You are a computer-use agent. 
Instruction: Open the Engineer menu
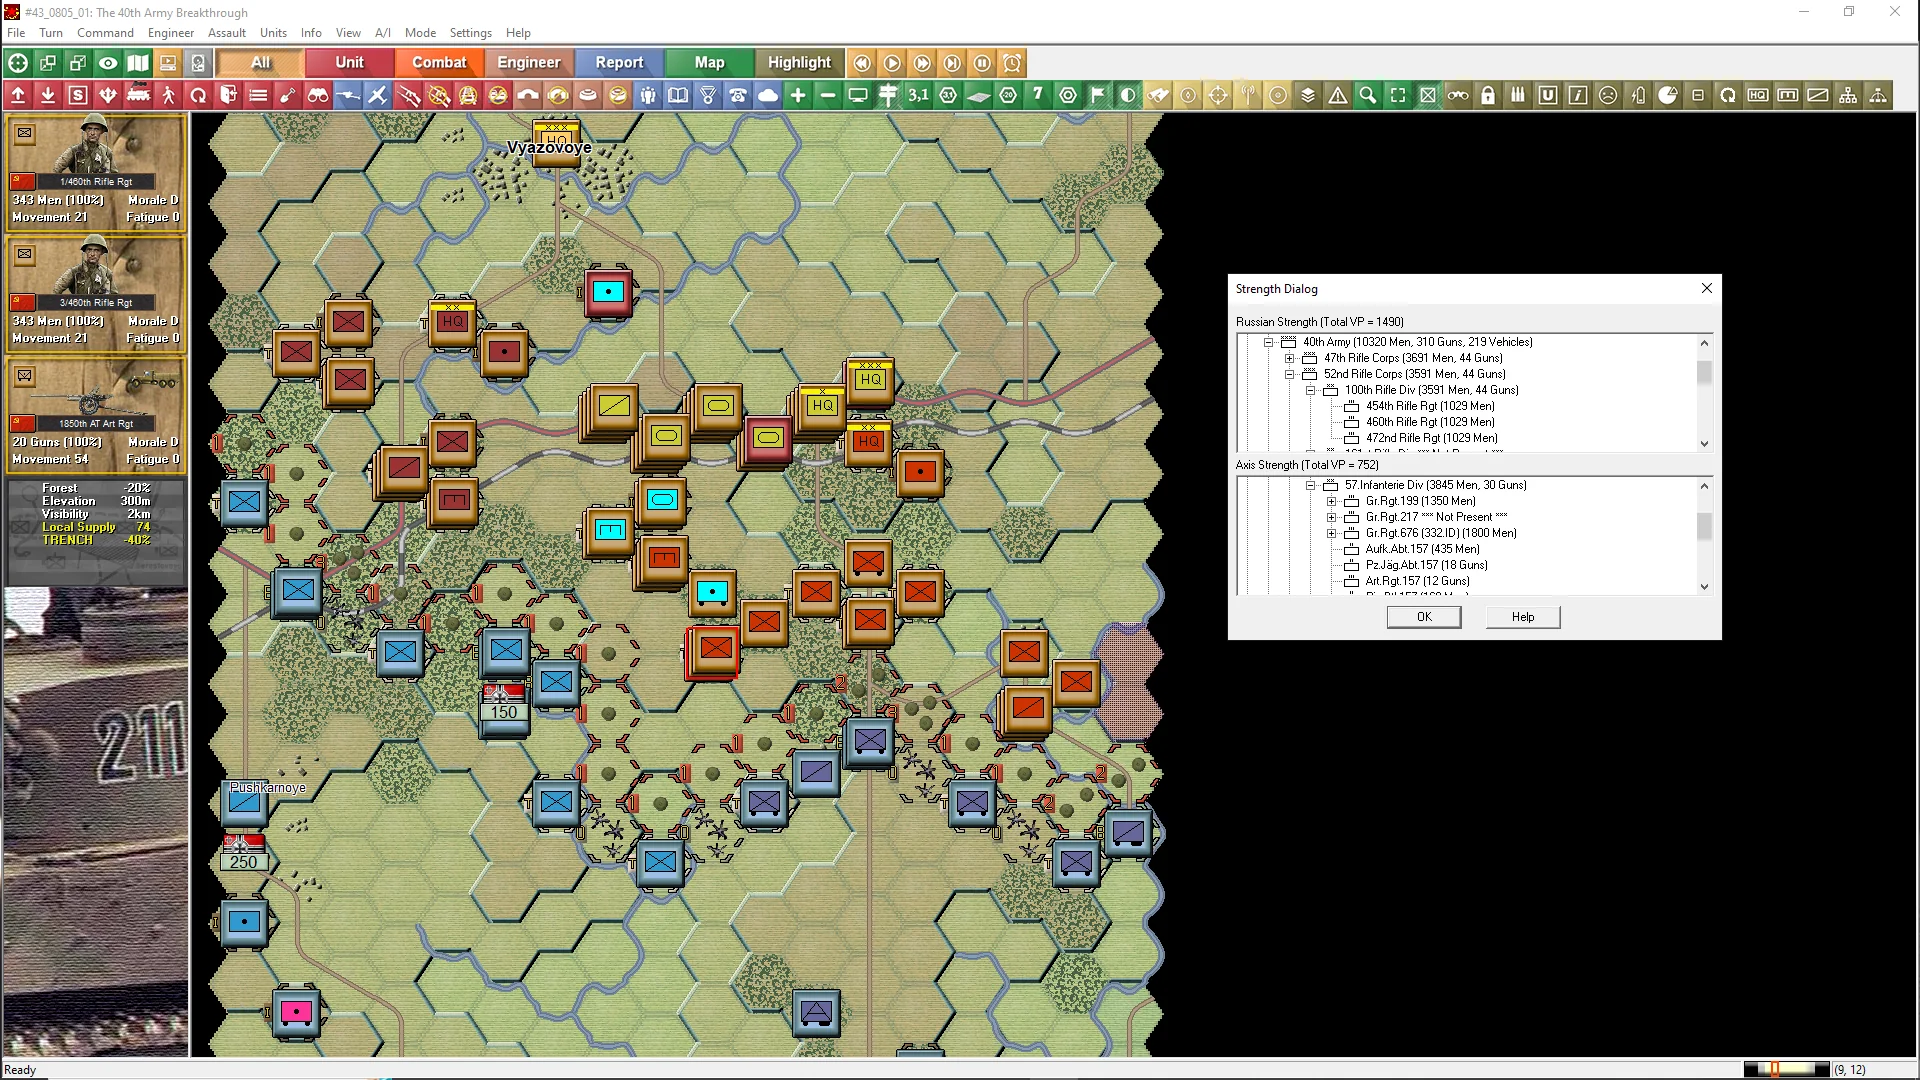coord(171,33)
